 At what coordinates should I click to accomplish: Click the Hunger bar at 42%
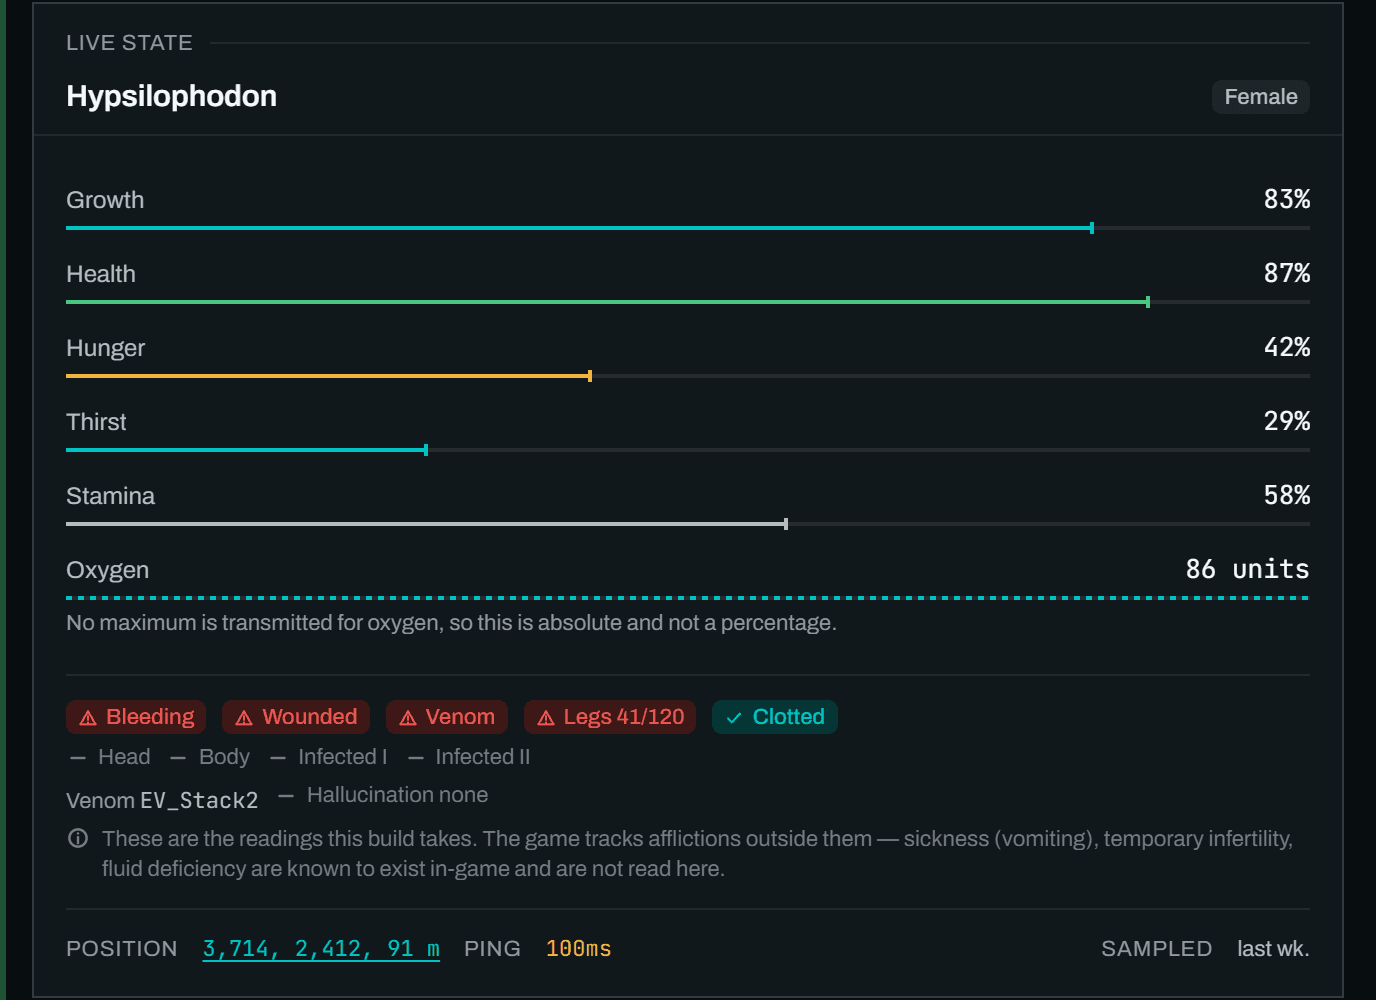click(688, 376)
